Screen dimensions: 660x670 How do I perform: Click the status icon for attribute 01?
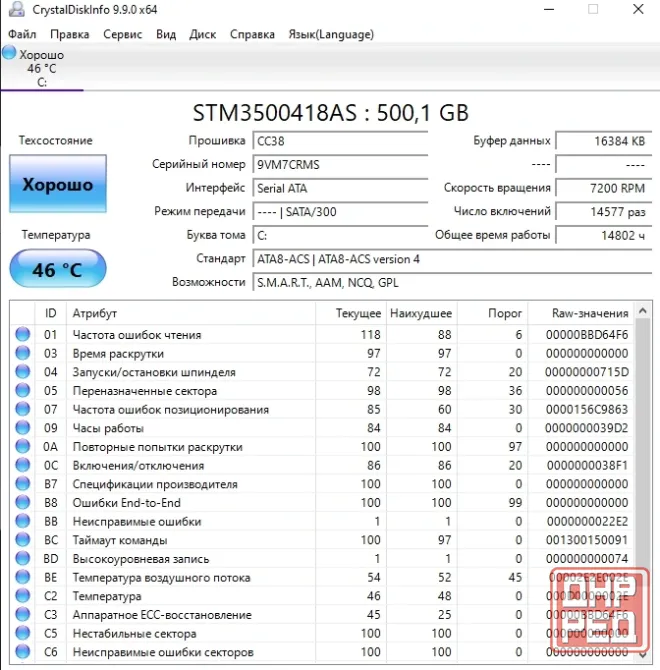click(23, 334)
